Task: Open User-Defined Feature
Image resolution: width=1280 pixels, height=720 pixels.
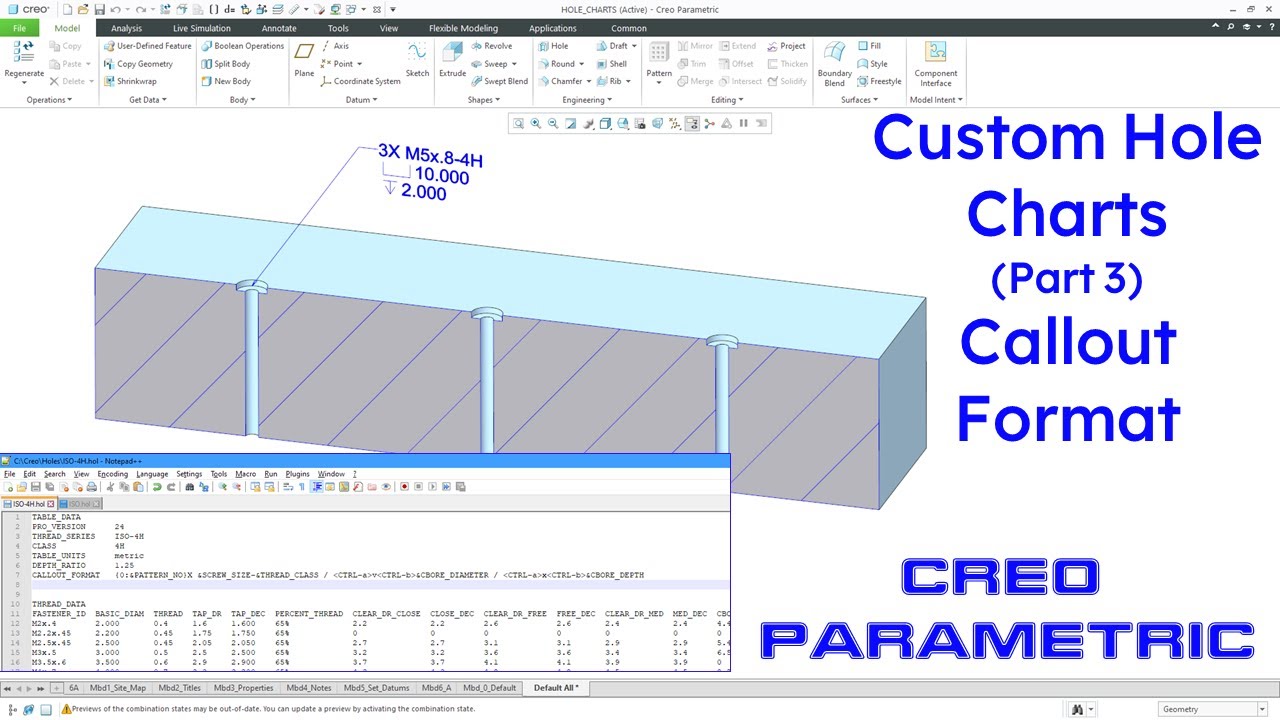Action: click(147, 46)
